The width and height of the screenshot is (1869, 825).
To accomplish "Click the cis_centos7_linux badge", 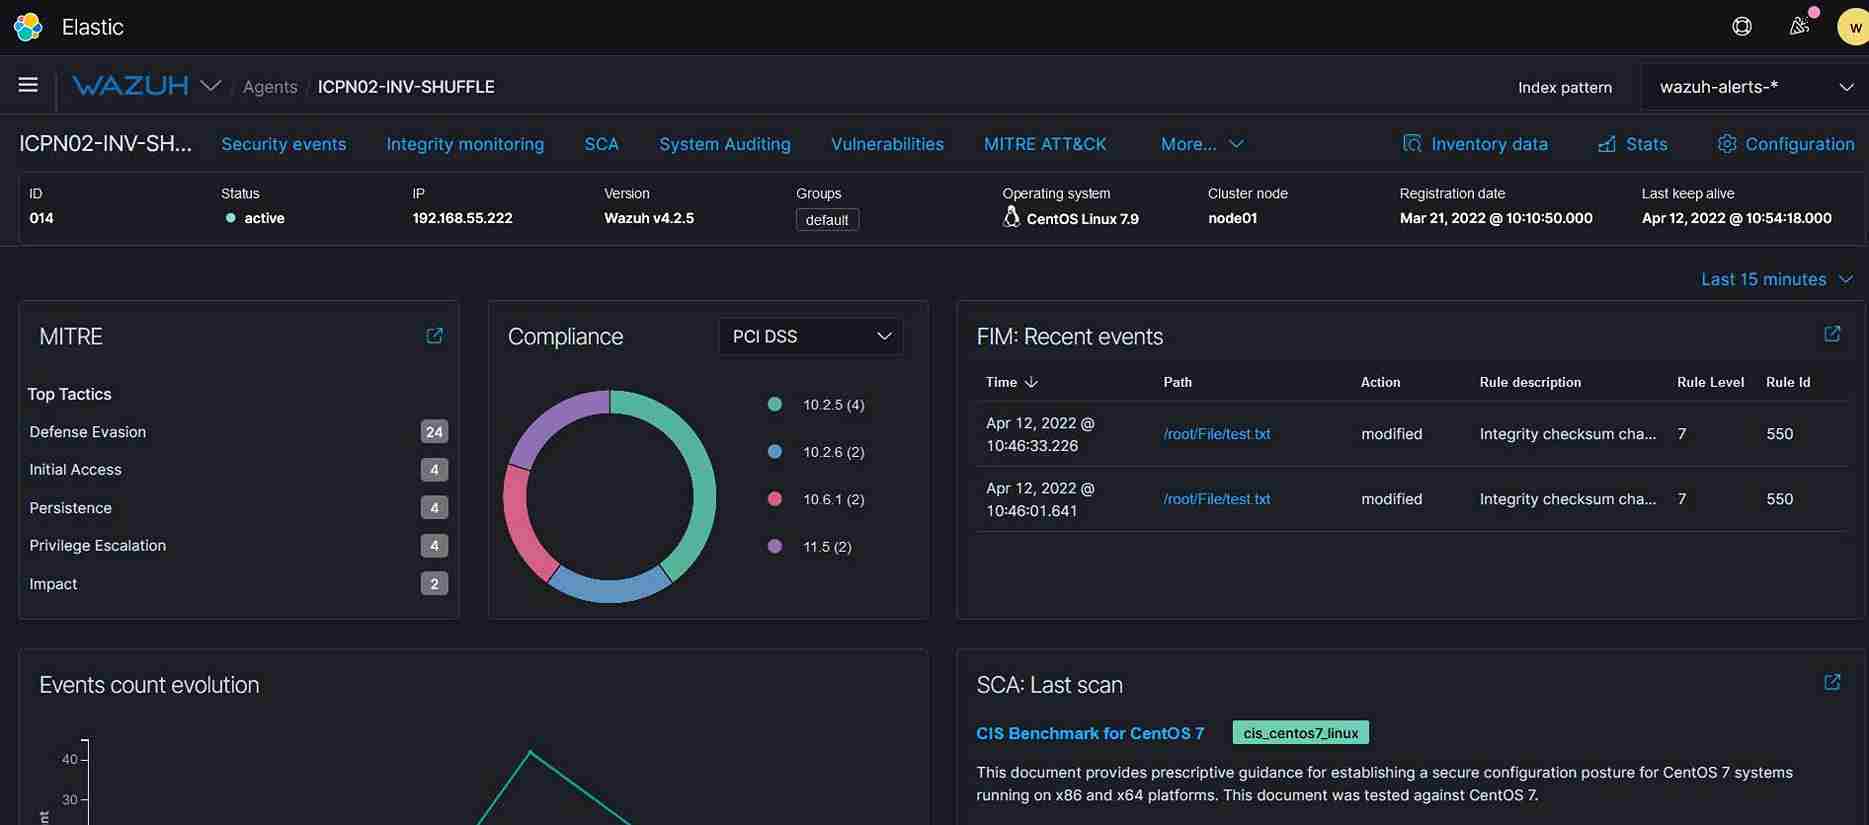I will tap(1300, 733).
